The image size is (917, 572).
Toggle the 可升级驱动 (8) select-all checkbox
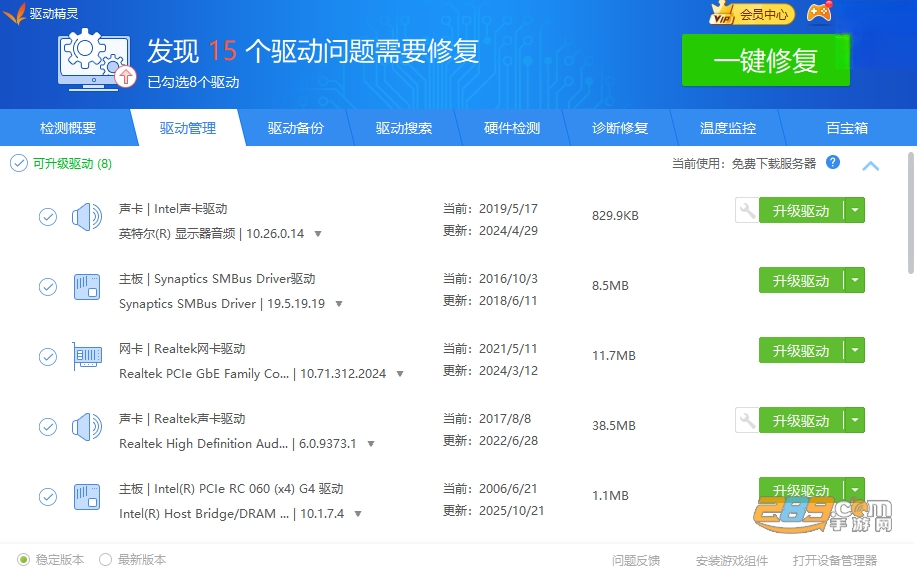coord(19,163)
